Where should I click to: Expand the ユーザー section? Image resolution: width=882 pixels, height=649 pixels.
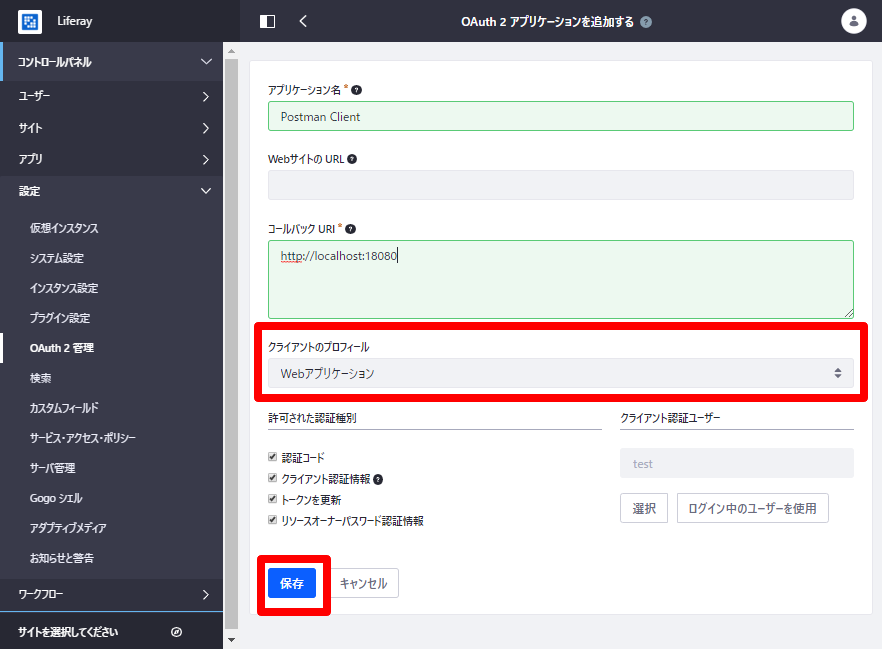coord(110,96)
